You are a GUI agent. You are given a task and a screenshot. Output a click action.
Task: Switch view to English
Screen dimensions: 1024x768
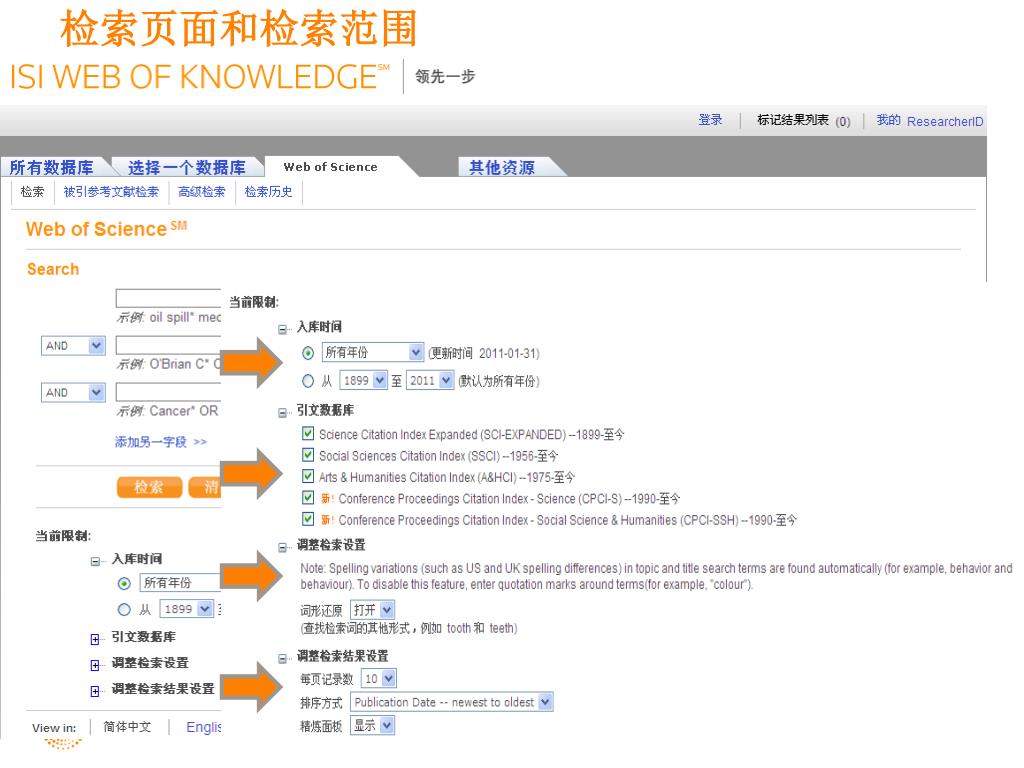(204, 727)
